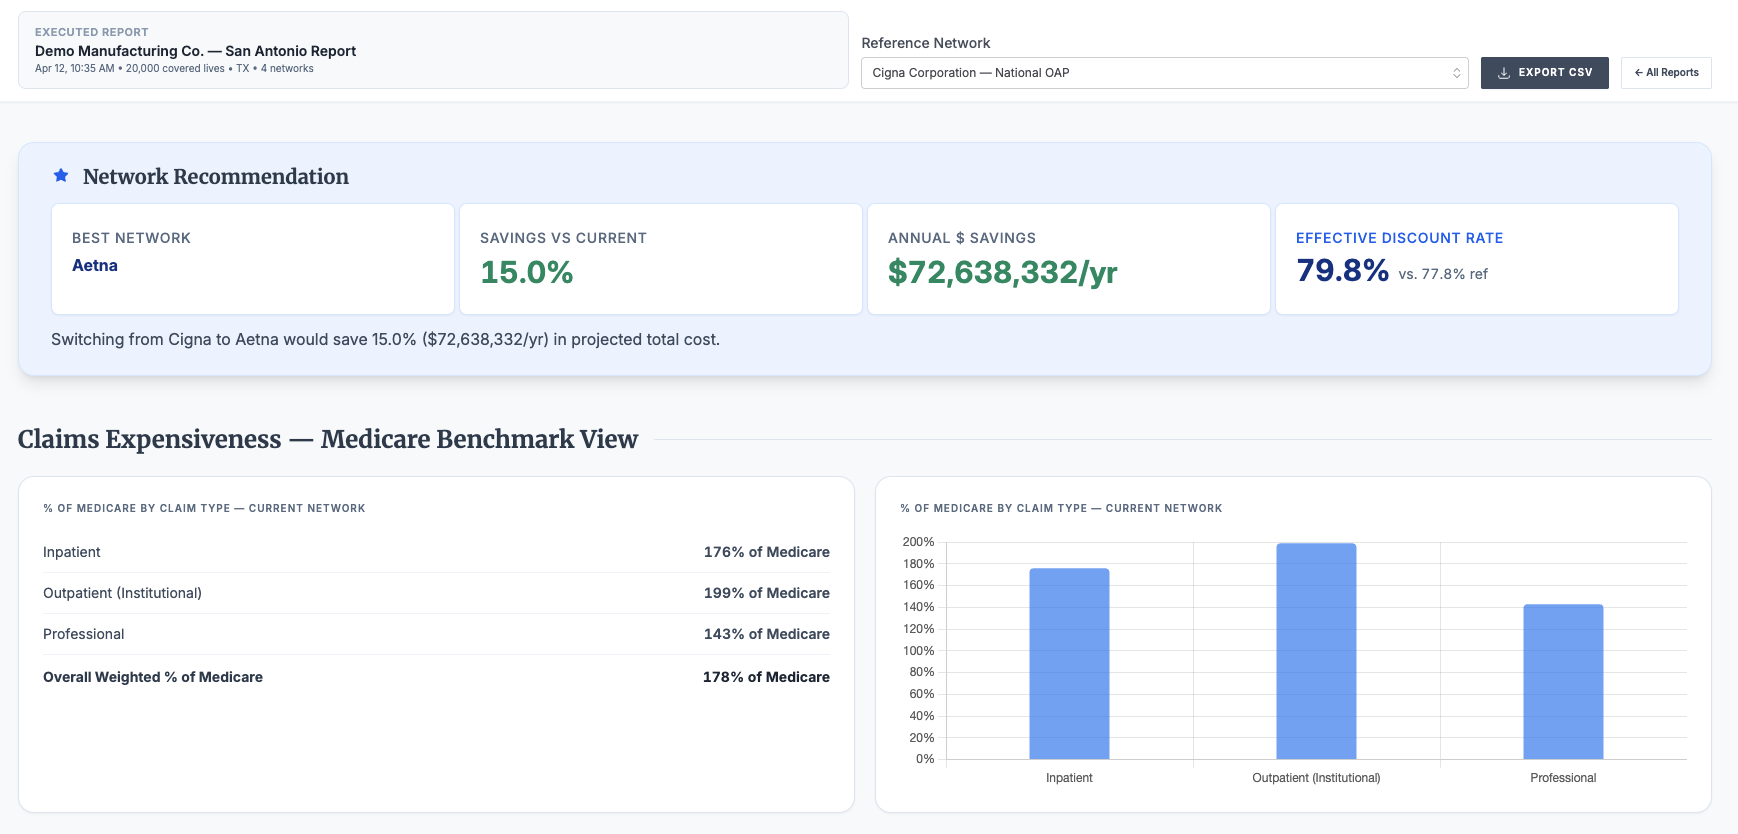1738x834 pixels.
Task: Click the Savings vs Current label
Action: (563, 238)
